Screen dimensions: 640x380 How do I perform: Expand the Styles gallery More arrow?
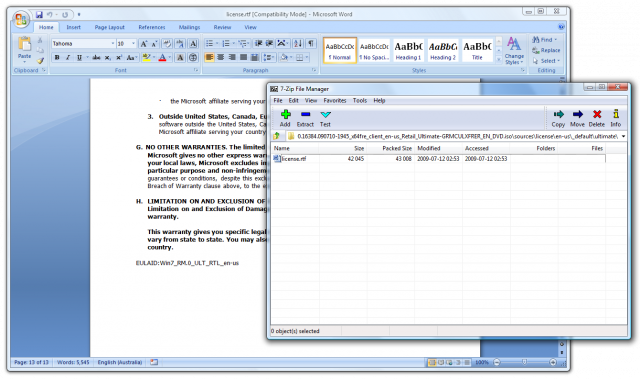(x=498, y=59)
